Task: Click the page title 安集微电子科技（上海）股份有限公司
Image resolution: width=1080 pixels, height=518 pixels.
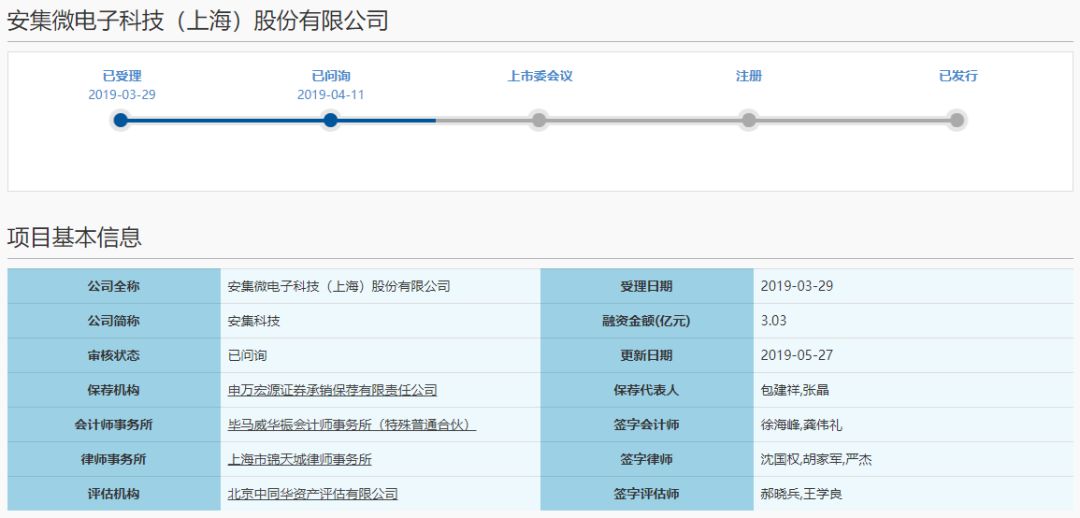Action: click(198, 21)
